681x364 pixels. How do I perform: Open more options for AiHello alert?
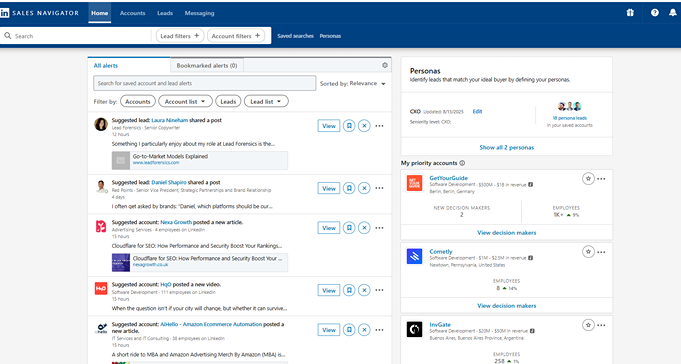click(379, 330)
